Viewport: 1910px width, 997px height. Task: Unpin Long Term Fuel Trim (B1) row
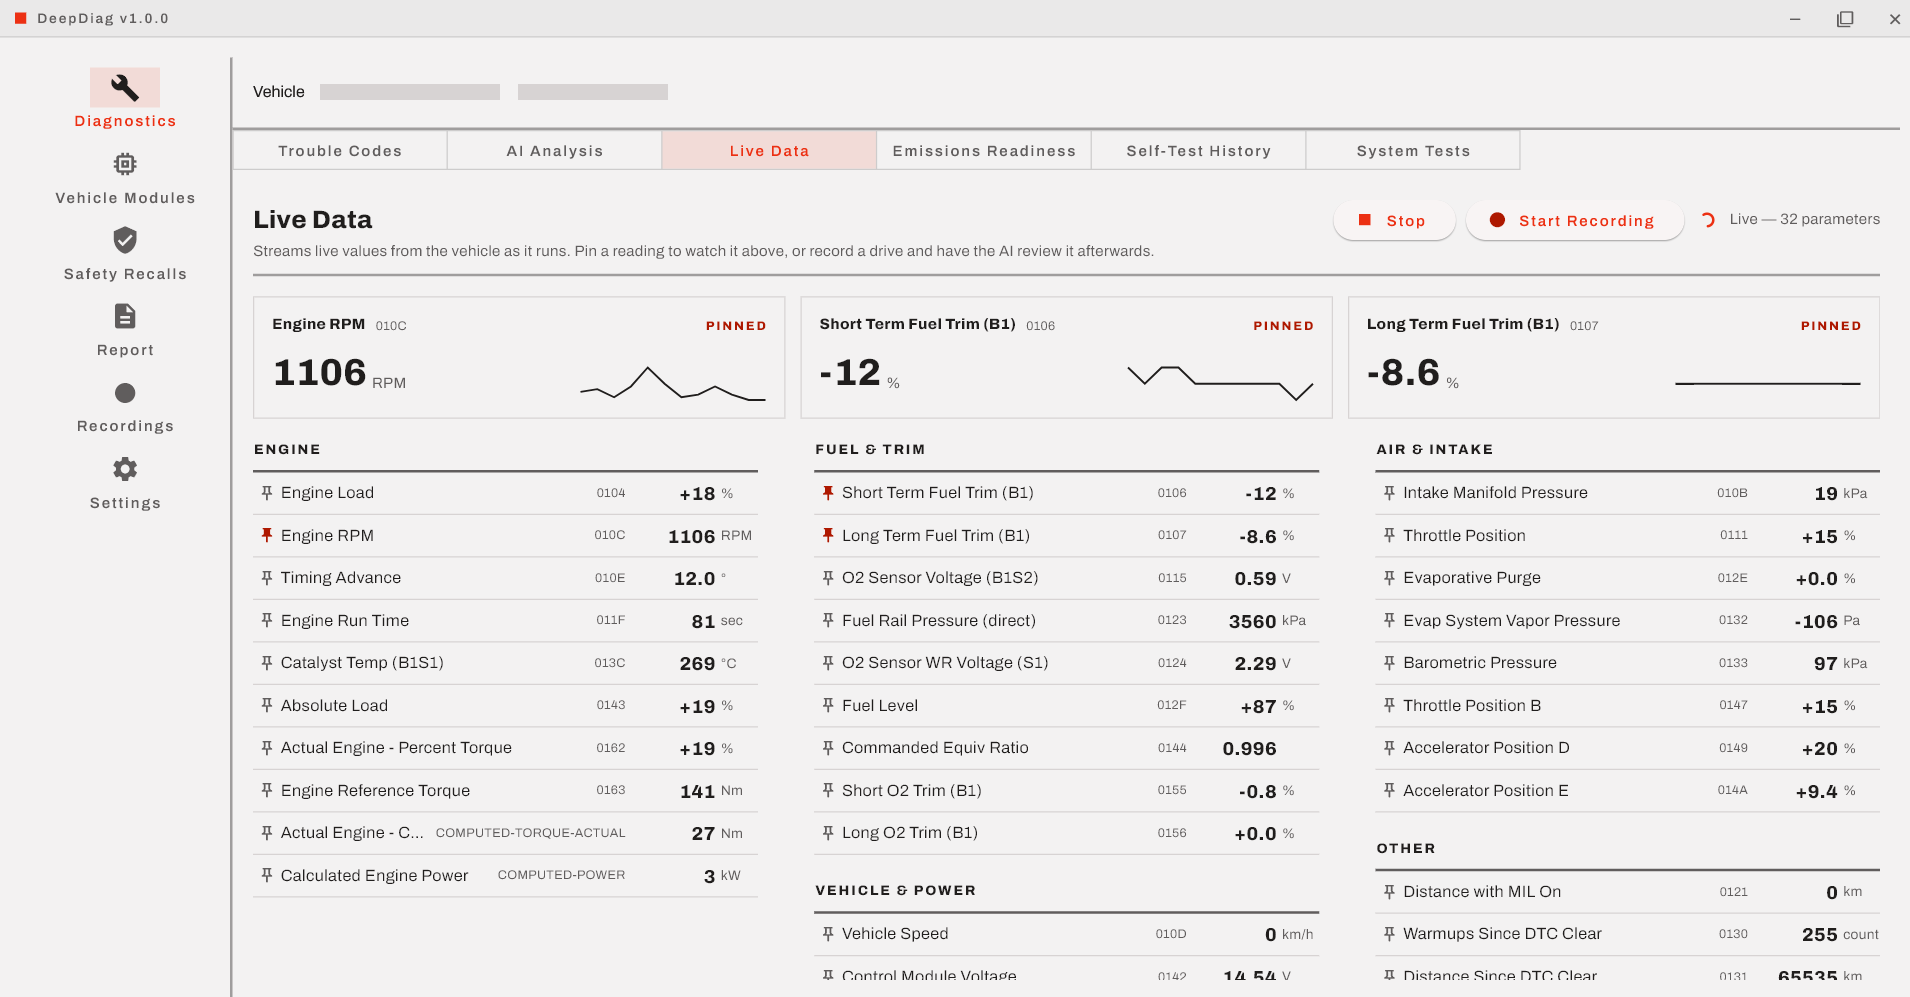click(x=828, y=535)
